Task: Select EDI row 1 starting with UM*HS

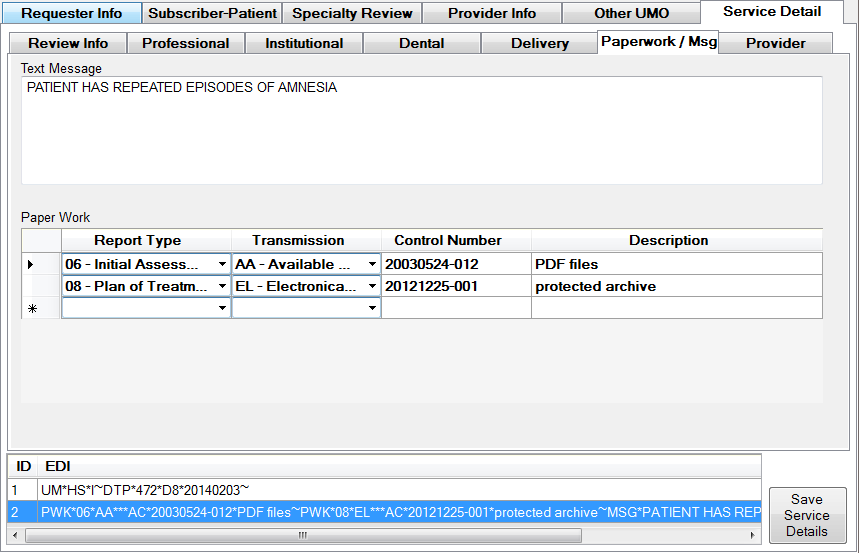Action: pos(300,490)
